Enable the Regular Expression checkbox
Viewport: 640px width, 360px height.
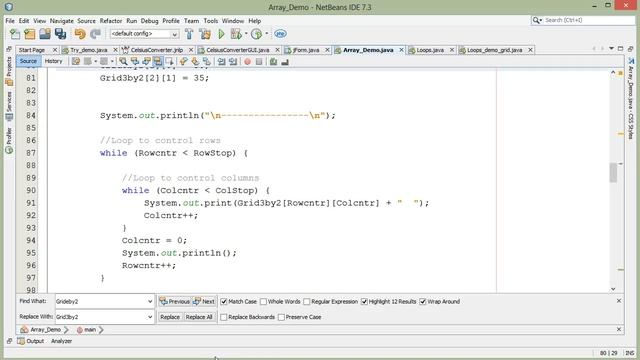307,302
